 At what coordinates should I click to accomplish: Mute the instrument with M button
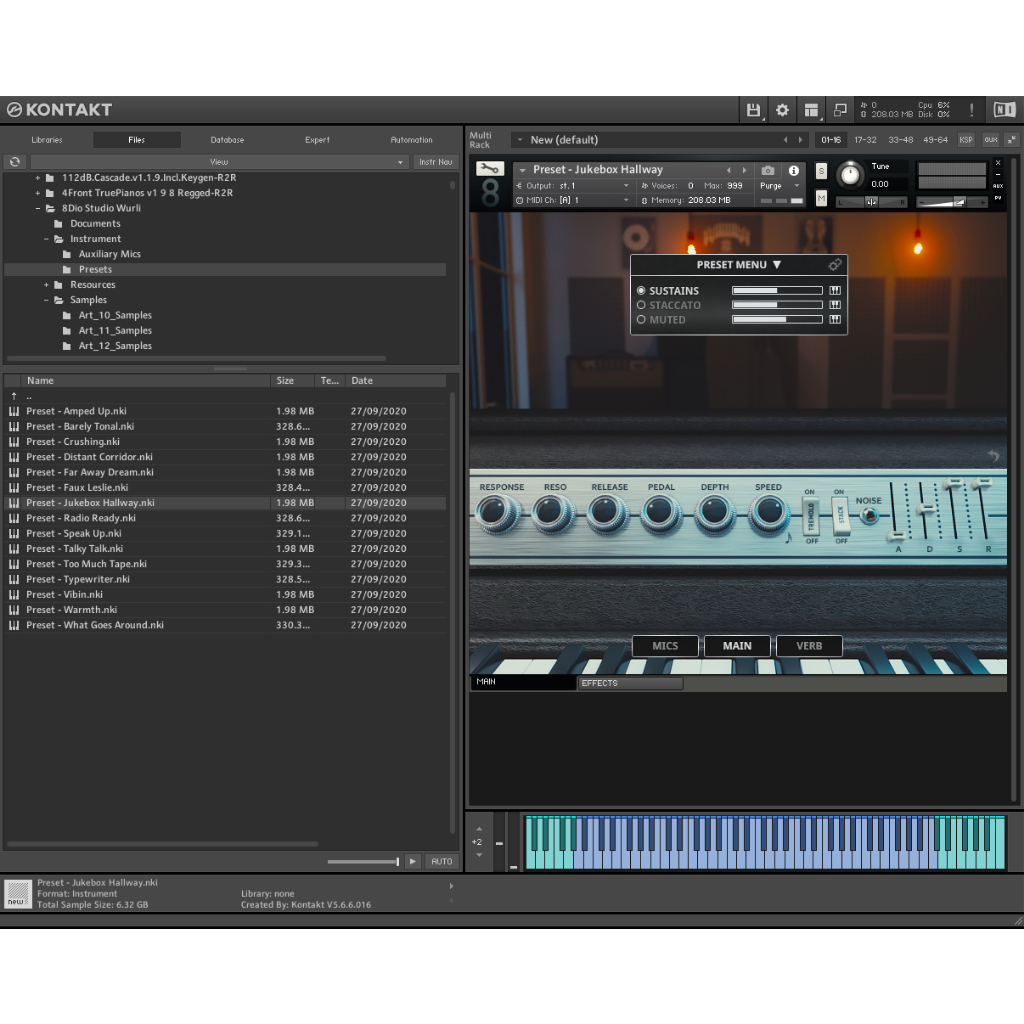pyautogui.click(x=821, y=198)
